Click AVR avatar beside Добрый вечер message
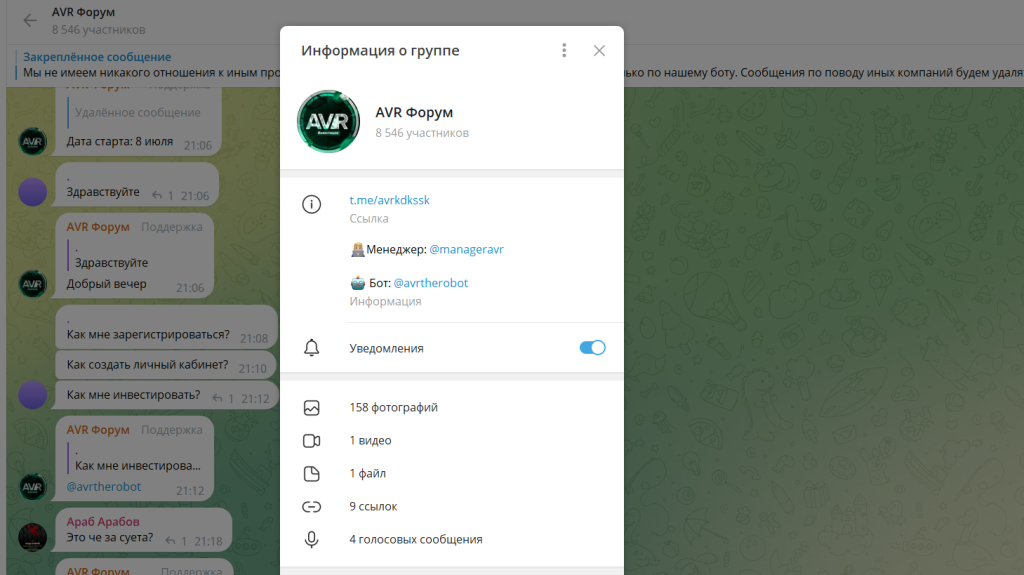This screenshot has width=1024, height=575. tap(33, 284)
